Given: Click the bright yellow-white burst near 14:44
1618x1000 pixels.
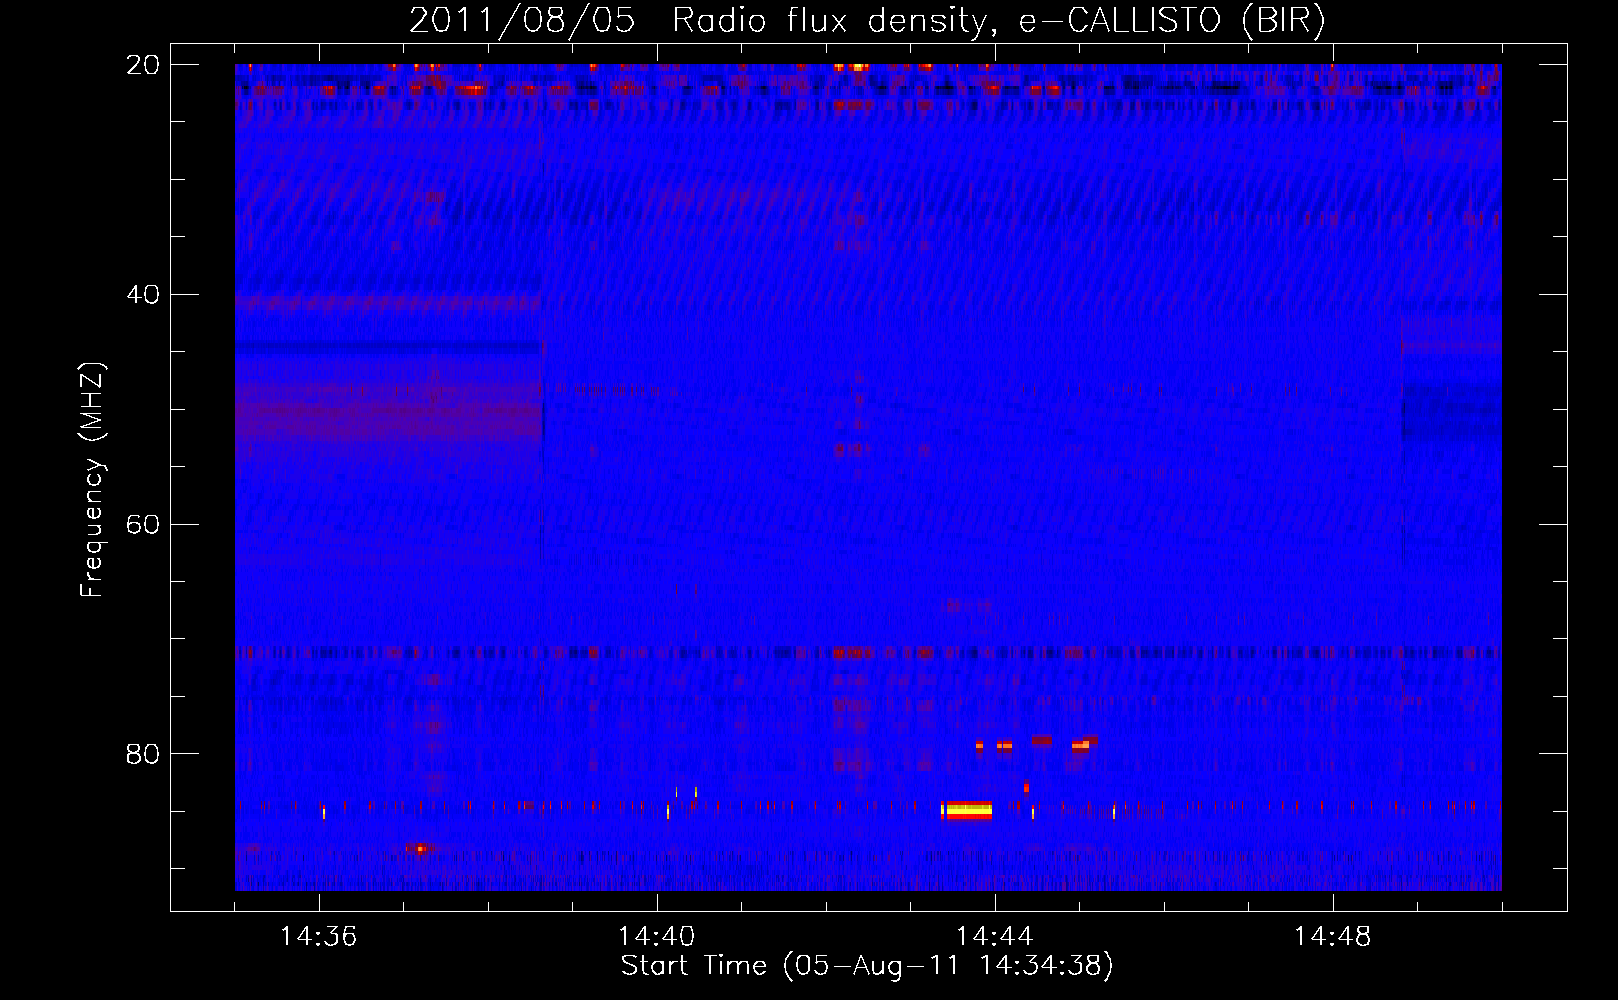Looking at the screenshot, I should (967, 811).
